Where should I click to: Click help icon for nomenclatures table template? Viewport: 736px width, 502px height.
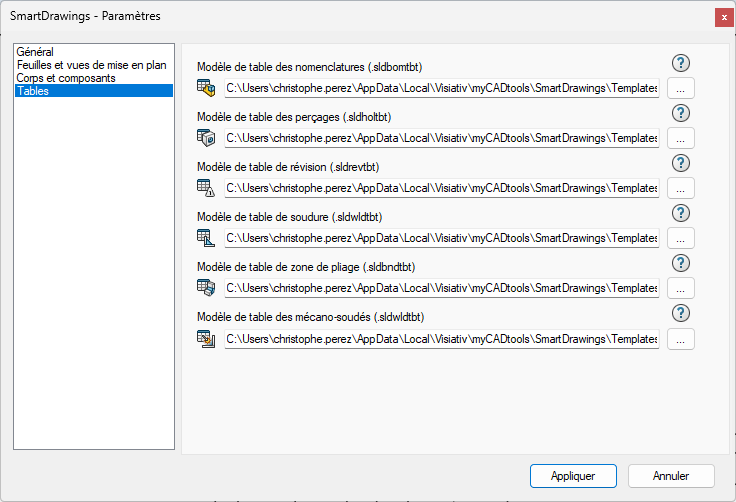pos(681,64)
